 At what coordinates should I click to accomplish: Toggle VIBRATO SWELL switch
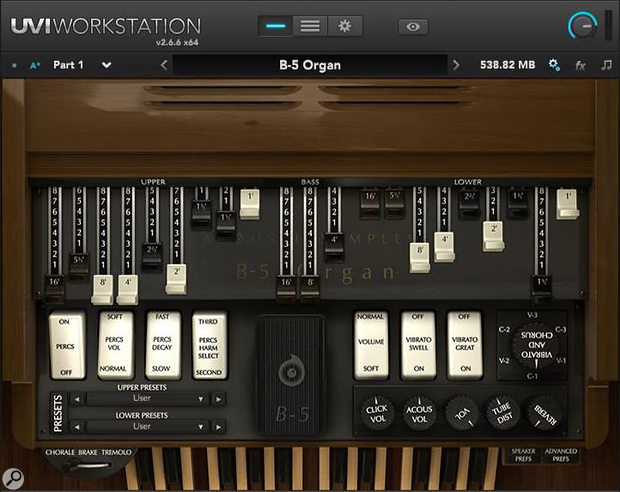(418, 345)
